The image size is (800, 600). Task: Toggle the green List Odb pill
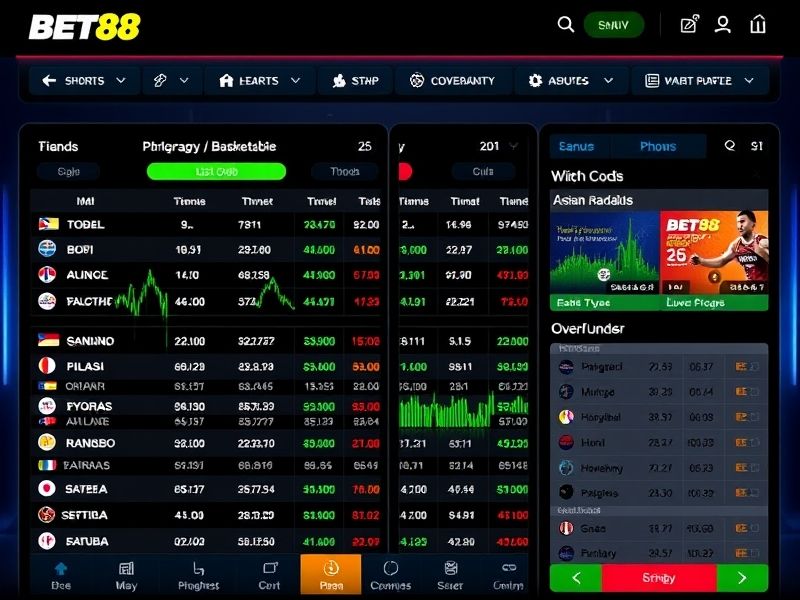pyautogui.click(x=216, y=171)
